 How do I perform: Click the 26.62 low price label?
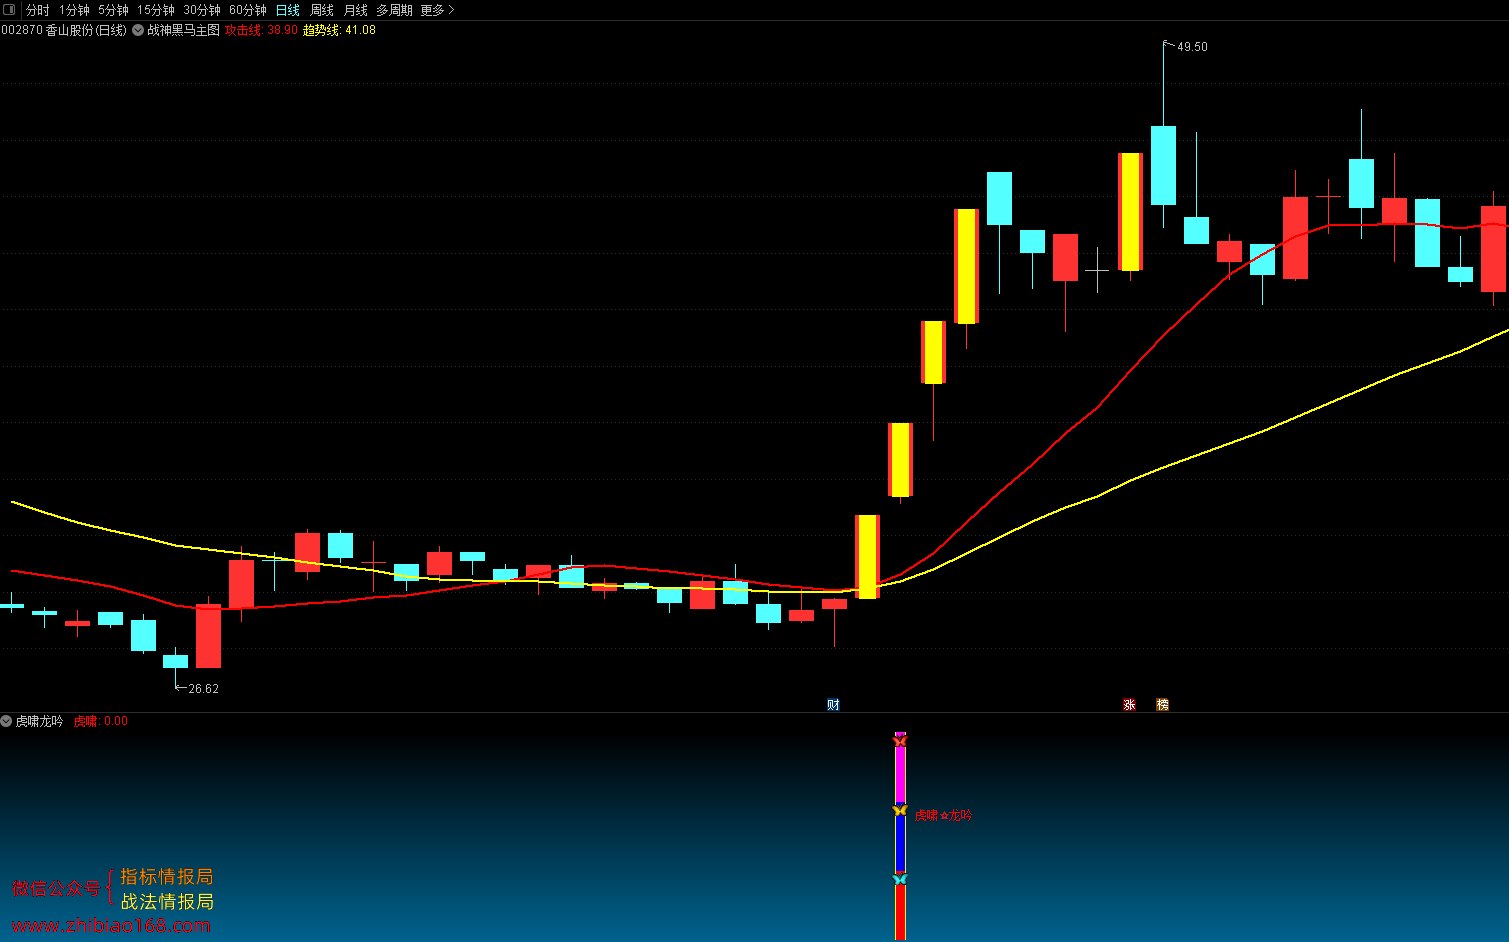203,689
